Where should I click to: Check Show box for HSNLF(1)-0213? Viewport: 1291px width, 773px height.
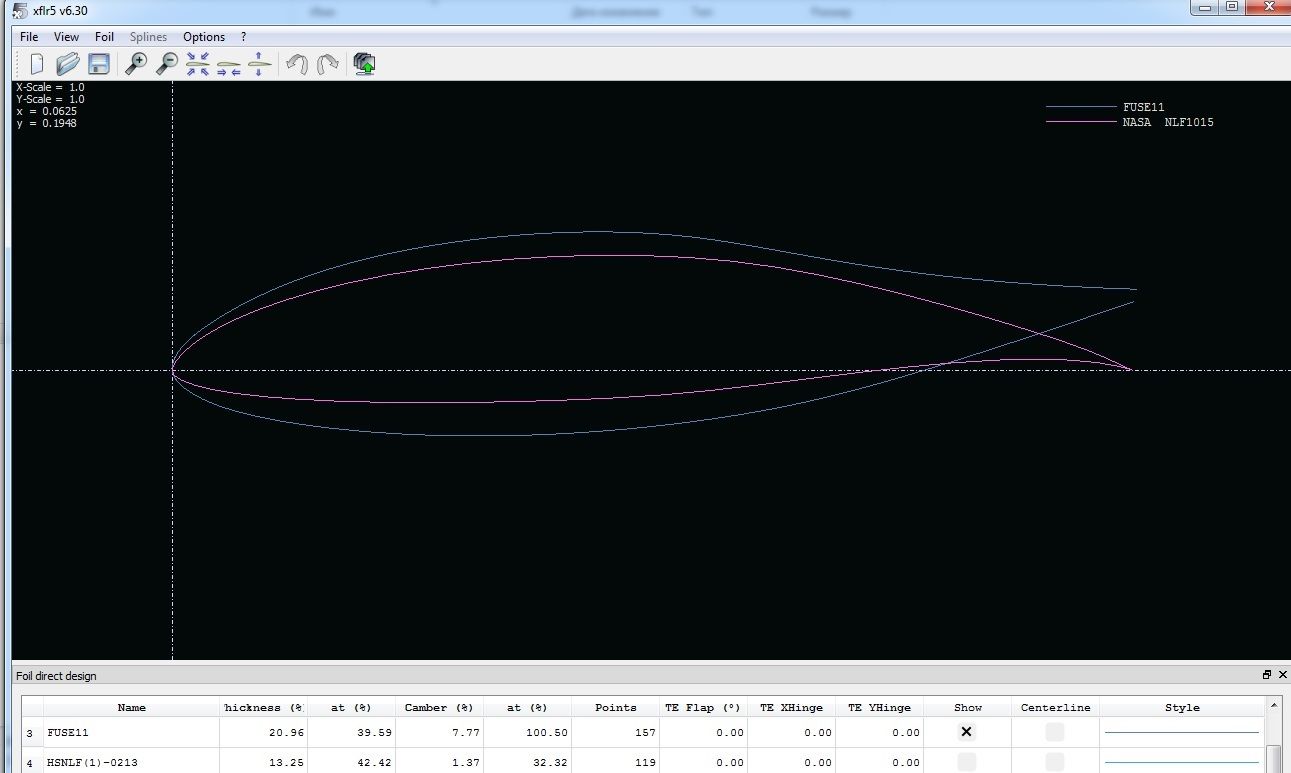pos(966,762)
